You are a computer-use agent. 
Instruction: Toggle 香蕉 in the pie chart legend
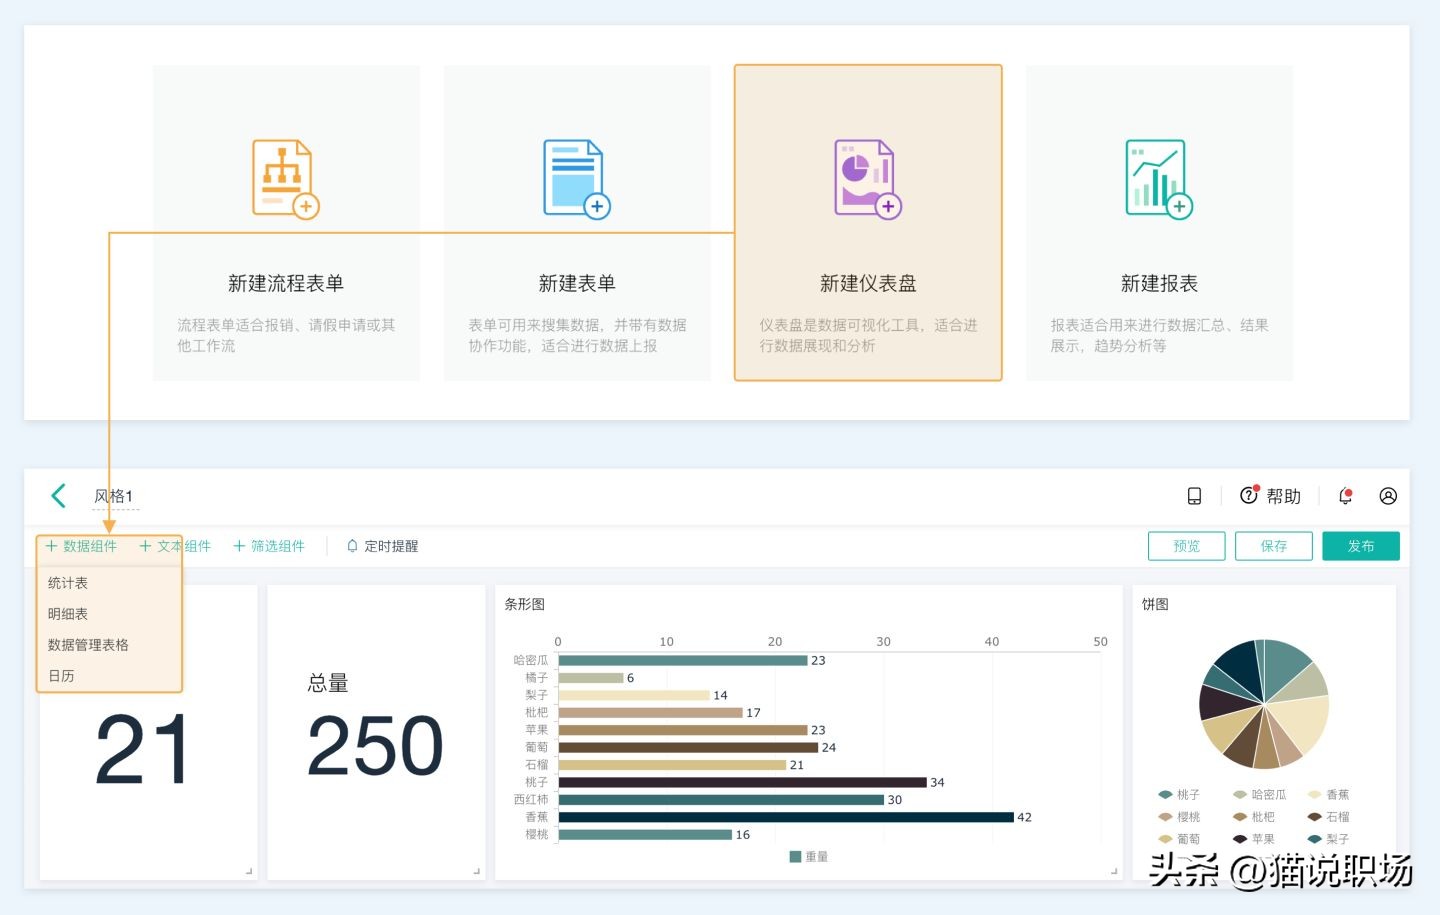[1328, 795]
